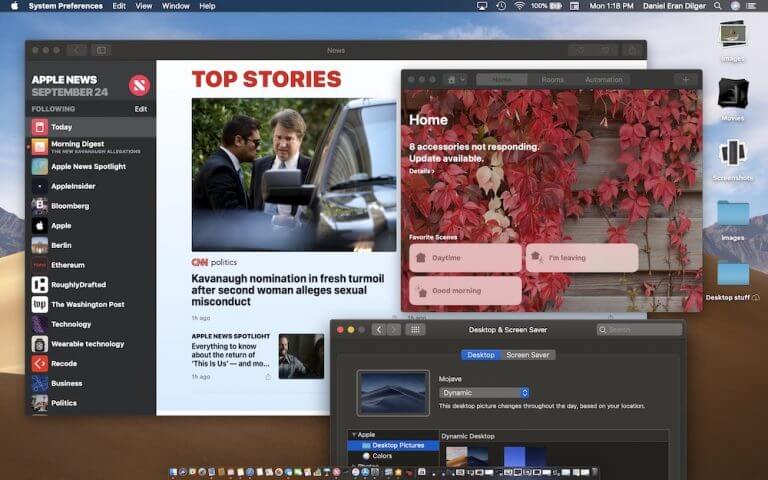The image size is (768, 480).
Task: Click the Time Machine menu bar icon
Action: (x=501, y=6)
